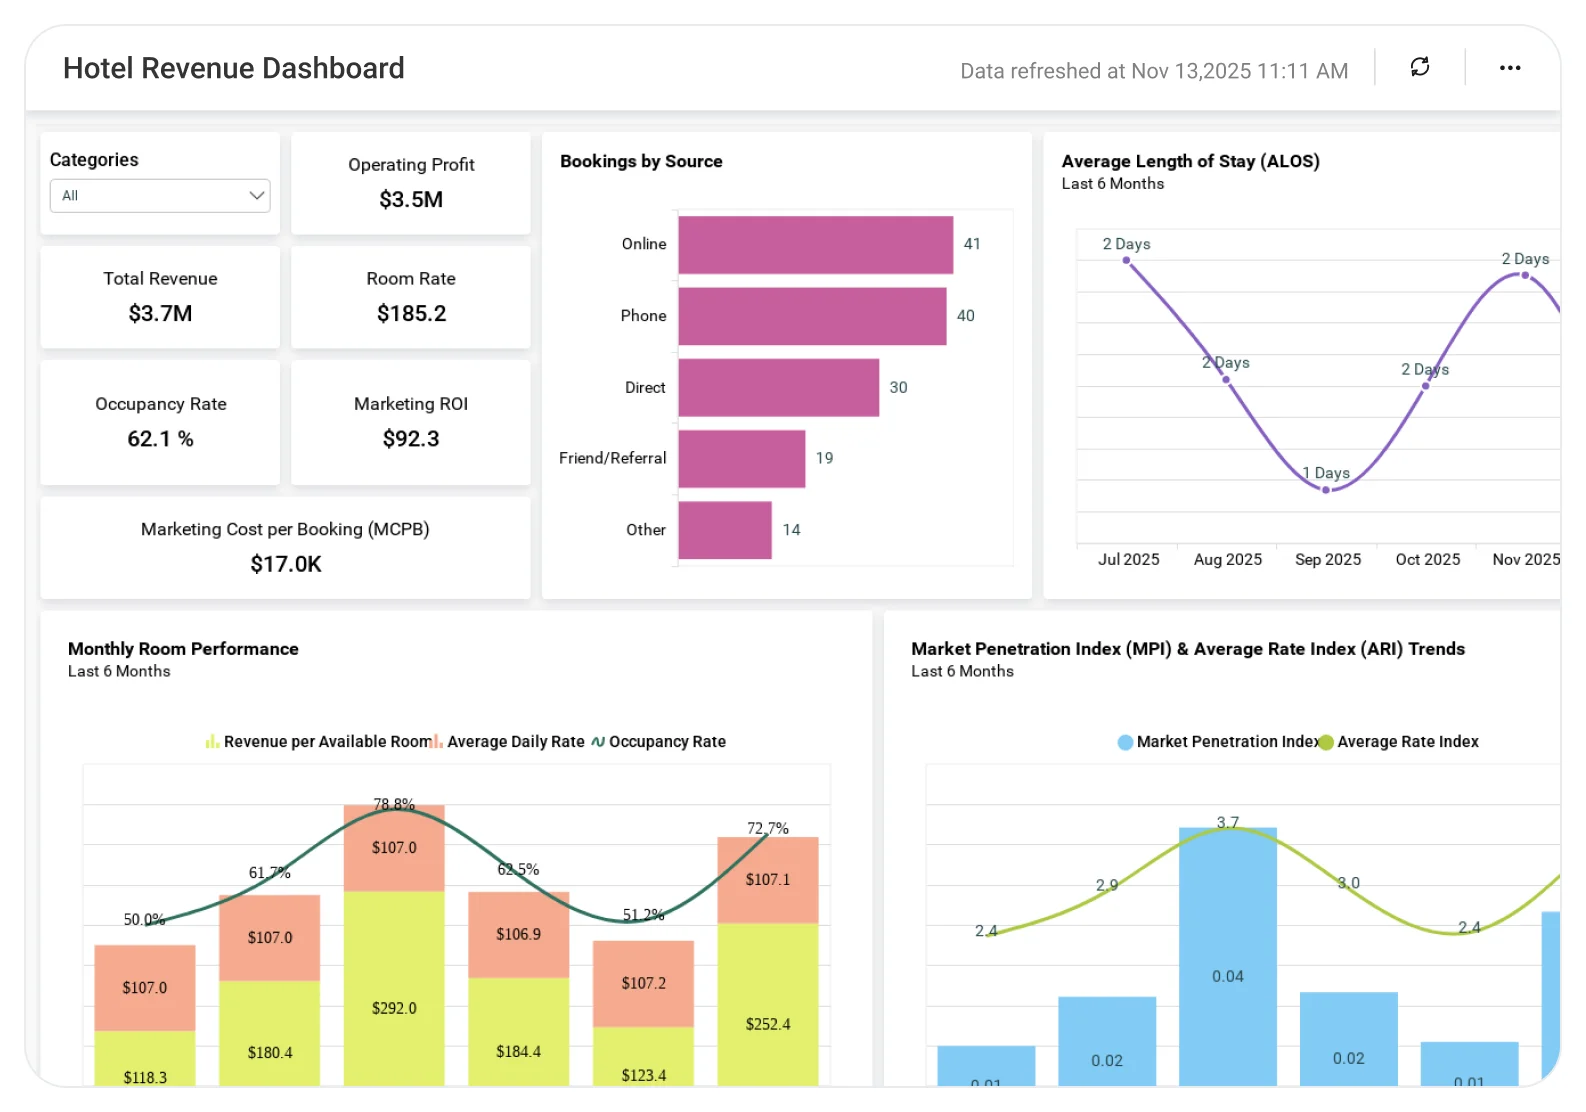Click the Data refreshed timestamp text
The image size is (1586, 1112).
[1154, 71]
